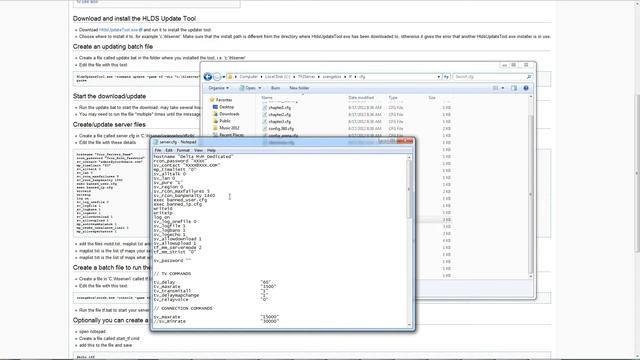This screenshot has height=360, width=640.
Task: Select the chapter2.cfg file
Action: [280, 115]
